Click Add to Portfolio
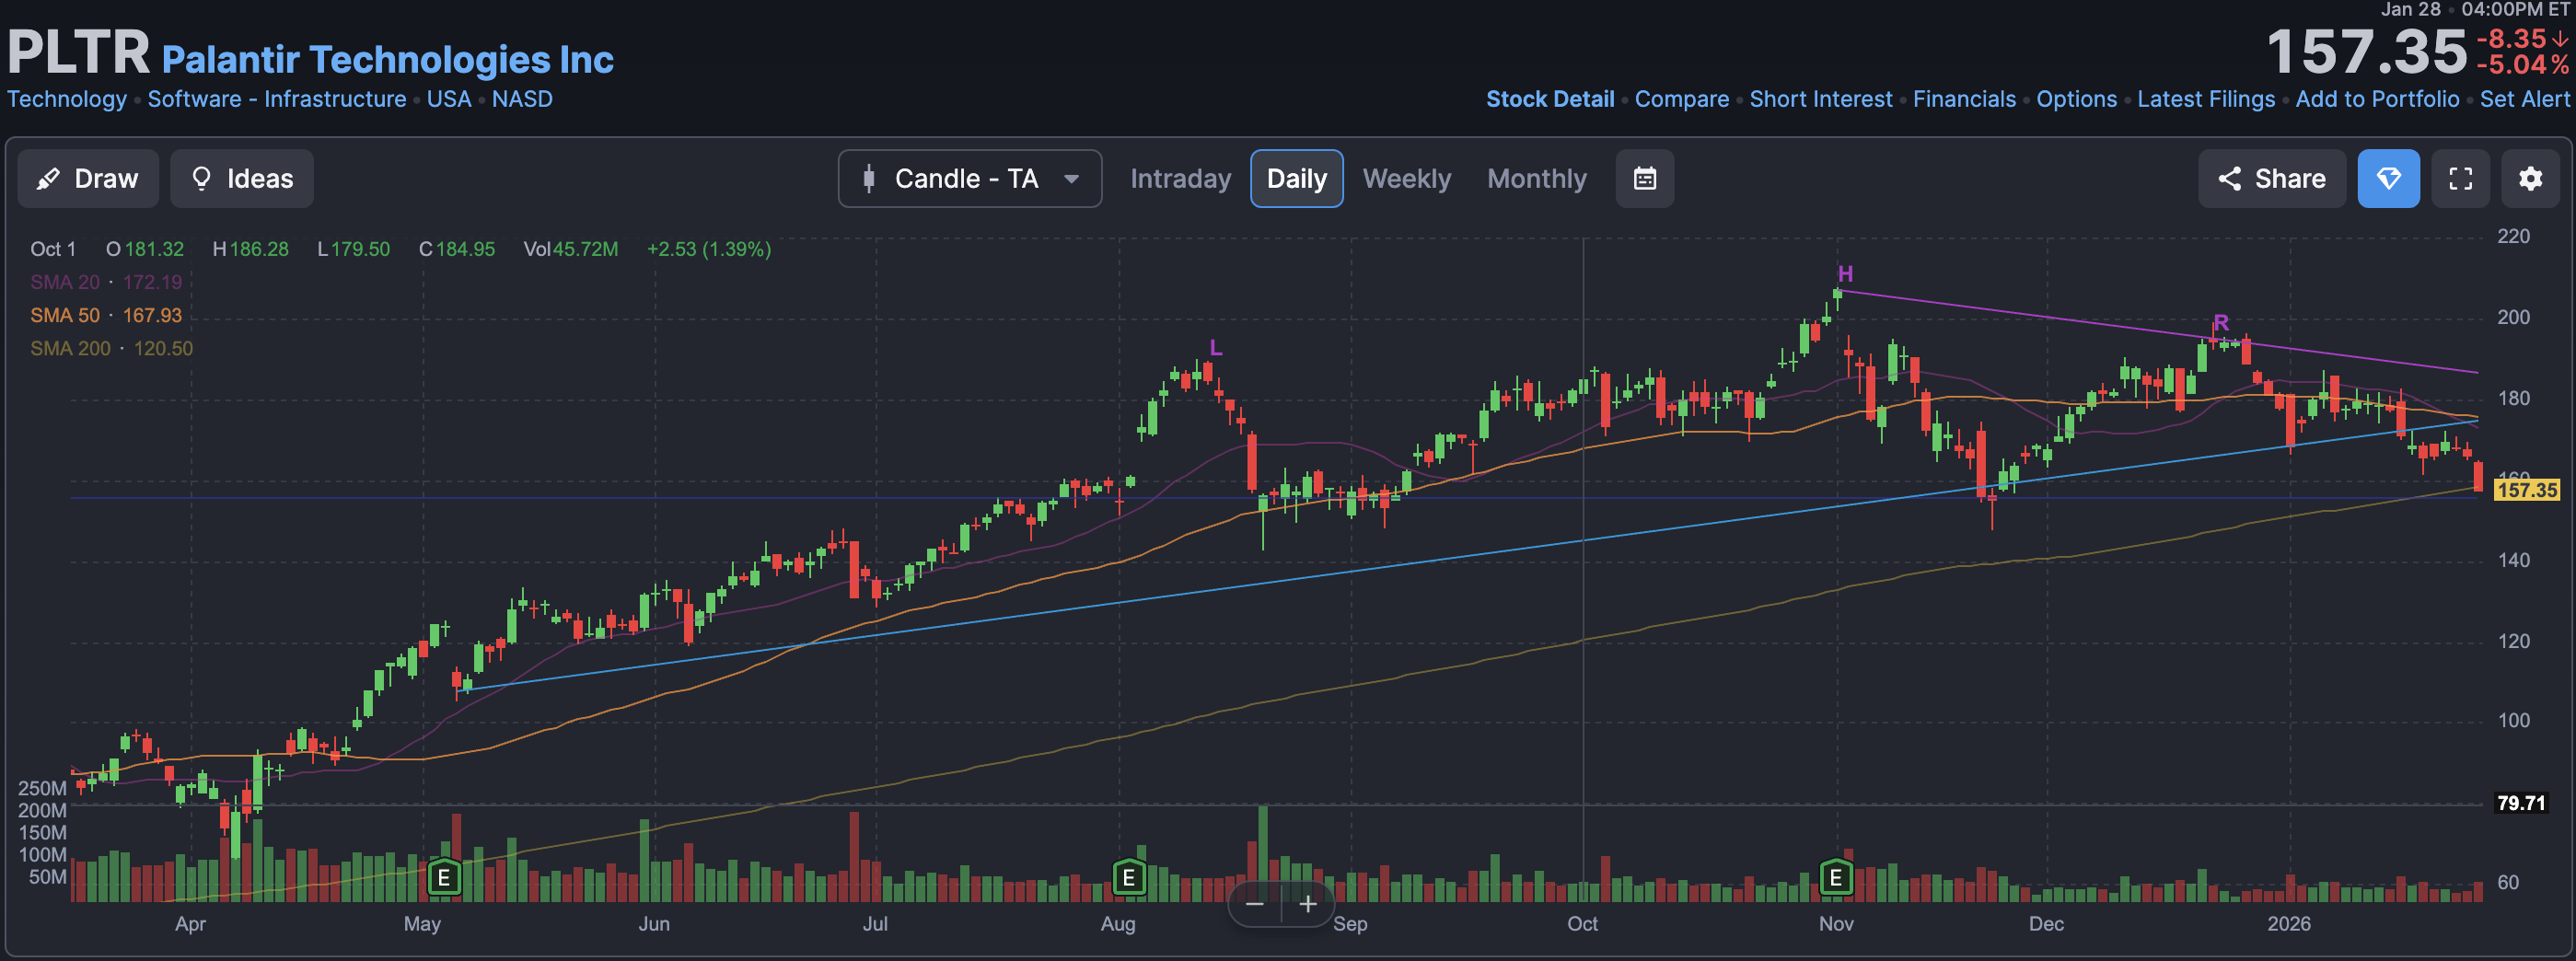 pos(2377,99)
